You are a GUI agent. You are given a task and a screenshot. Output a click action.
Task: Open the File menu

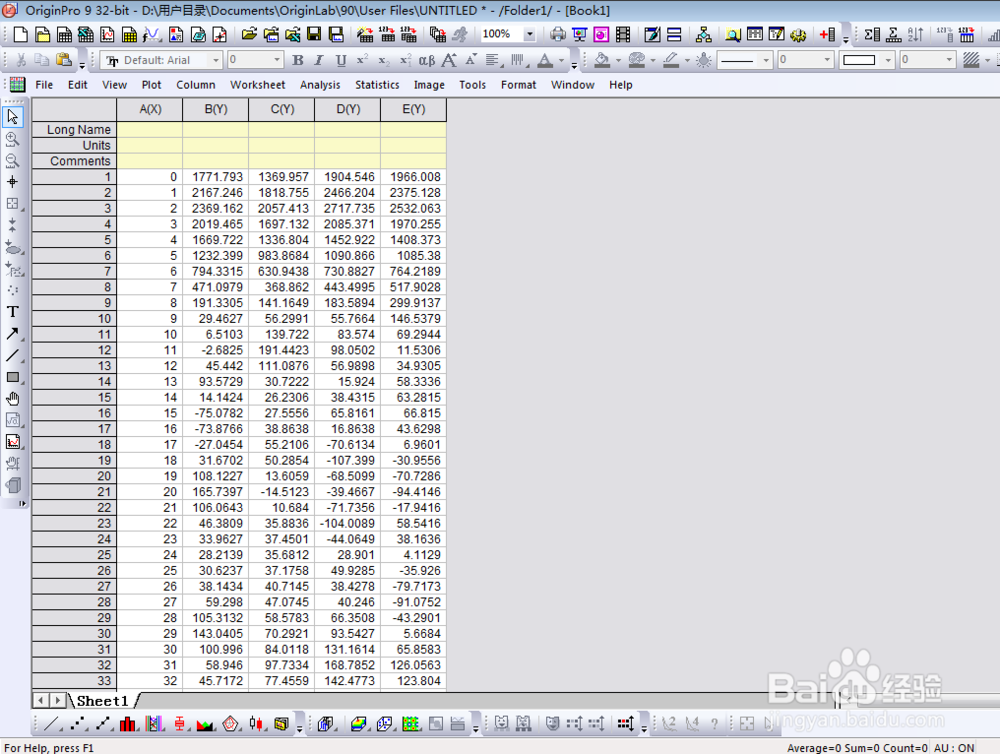coord(44,85)
